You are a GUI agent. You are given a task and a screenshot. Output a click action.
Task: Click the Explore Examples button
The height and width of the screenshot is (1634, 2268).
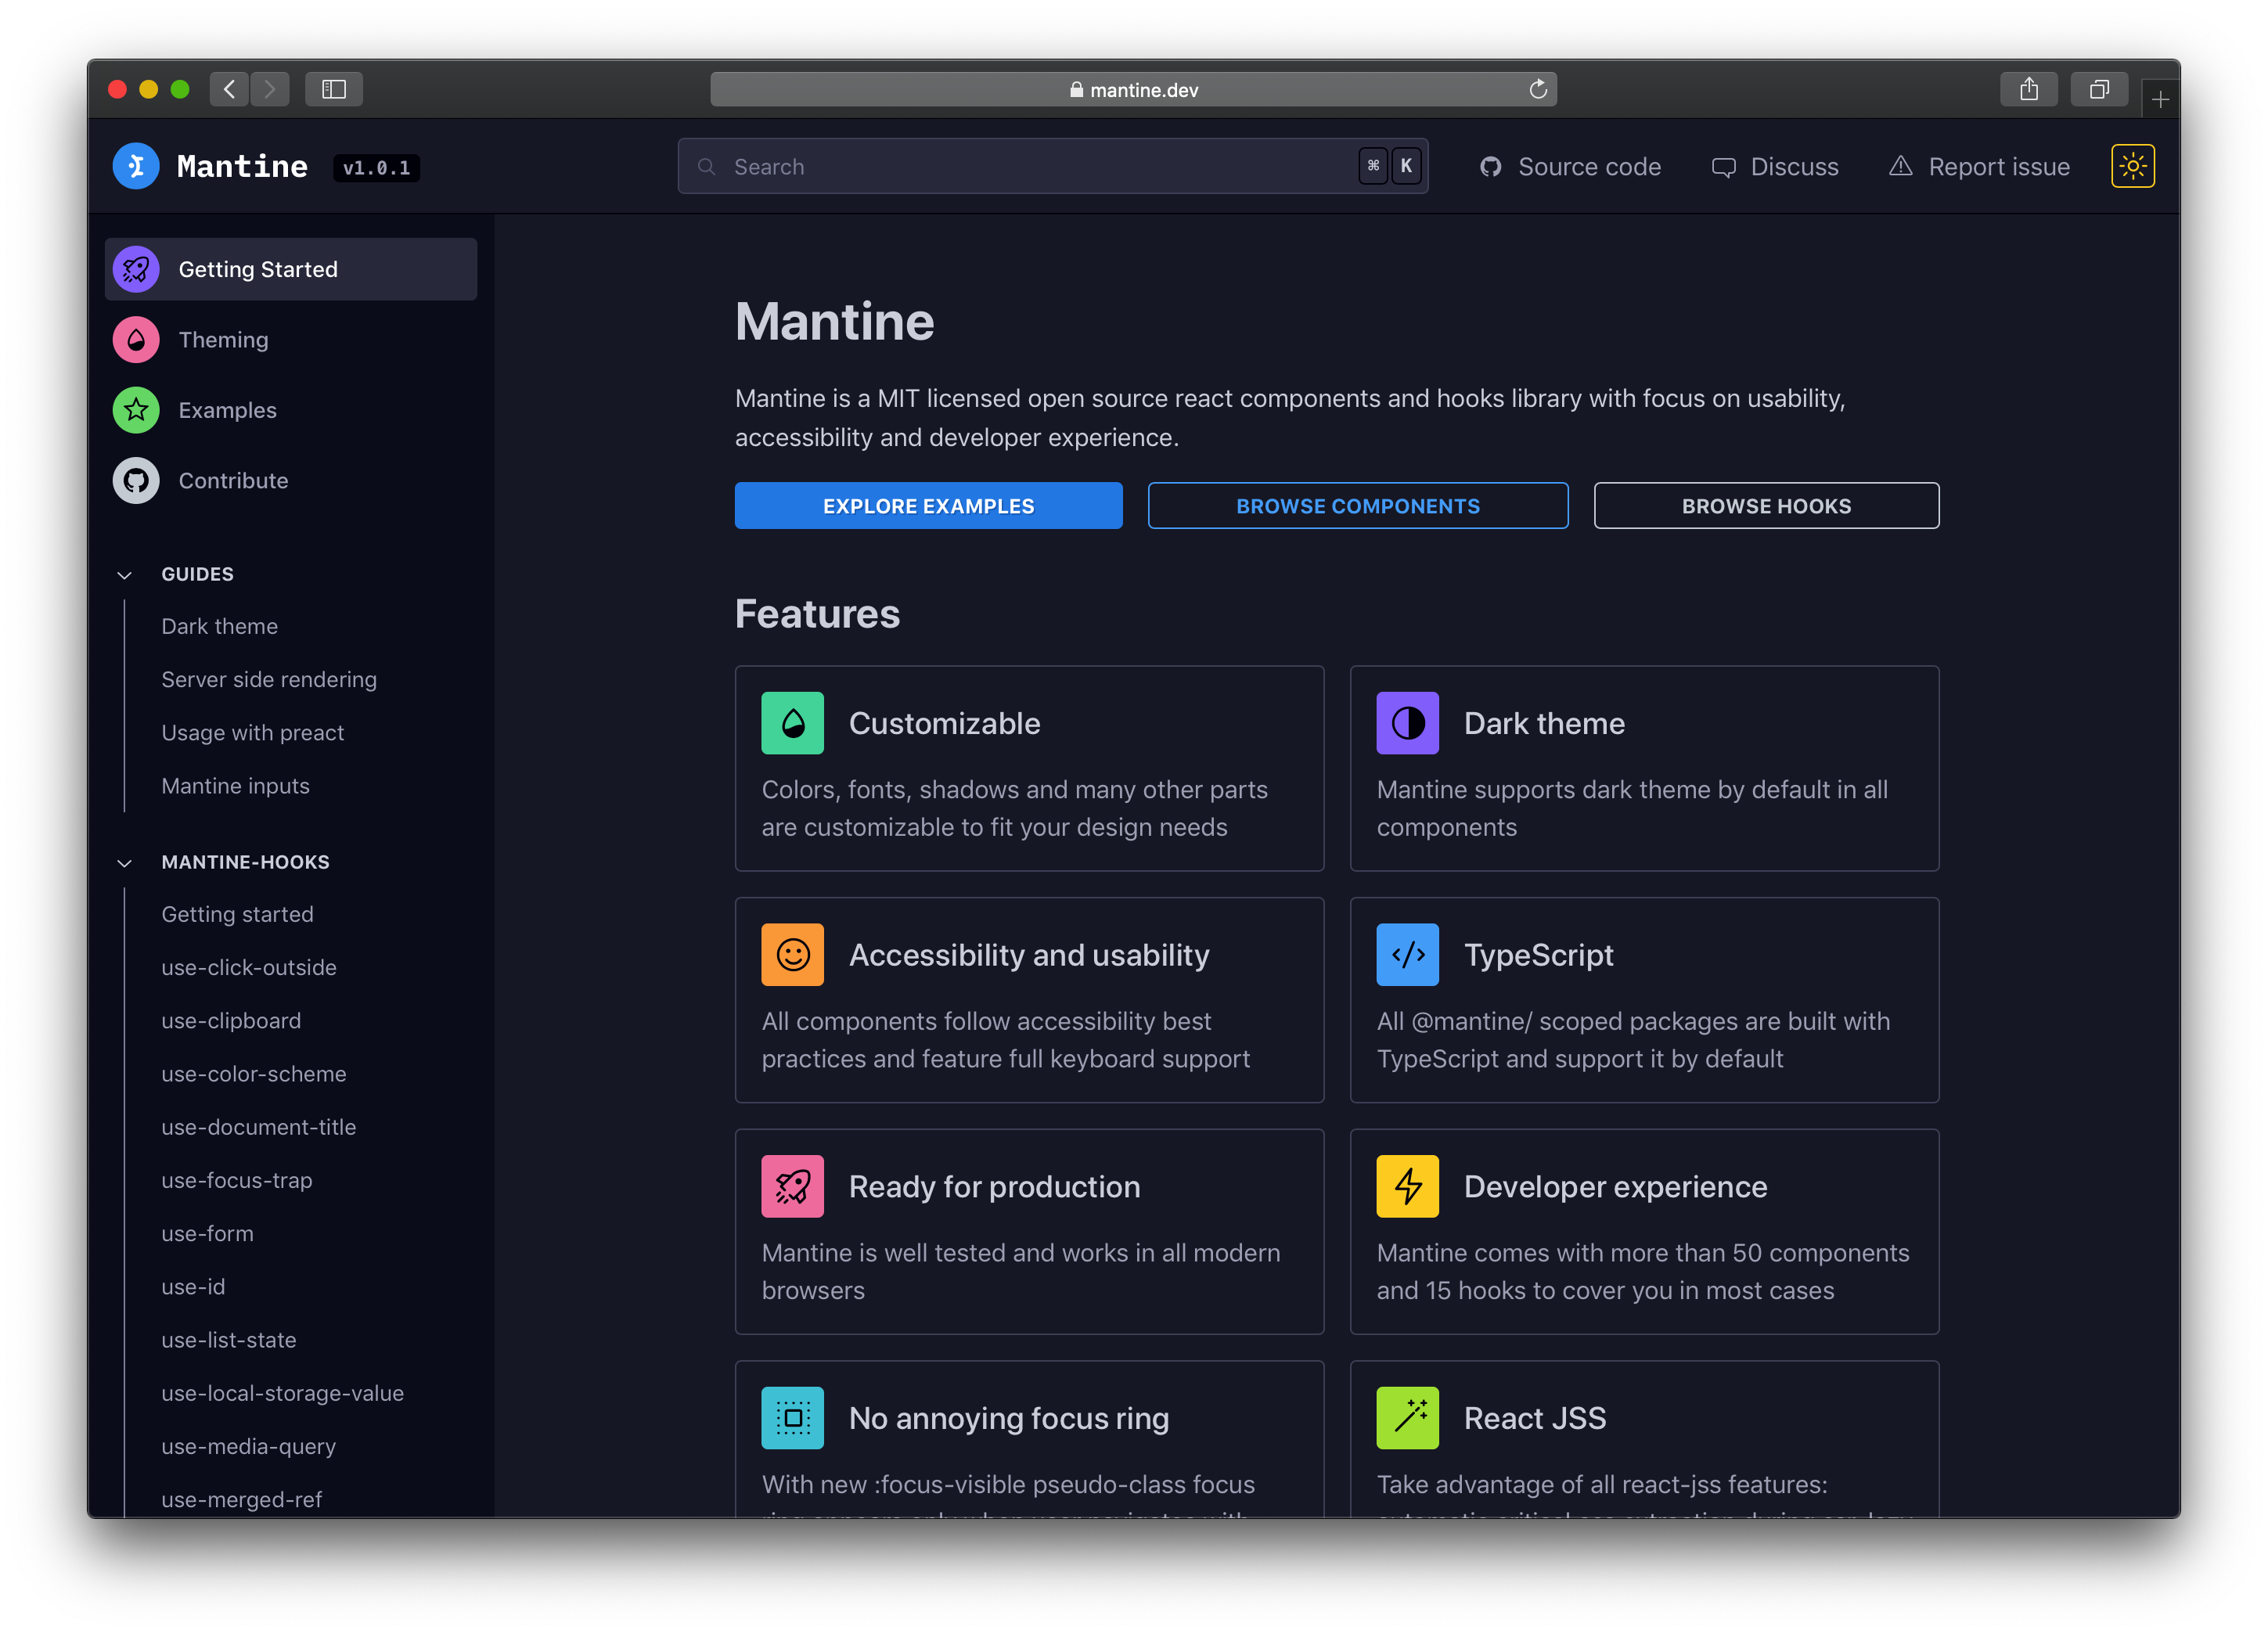(x=928, y=506)
